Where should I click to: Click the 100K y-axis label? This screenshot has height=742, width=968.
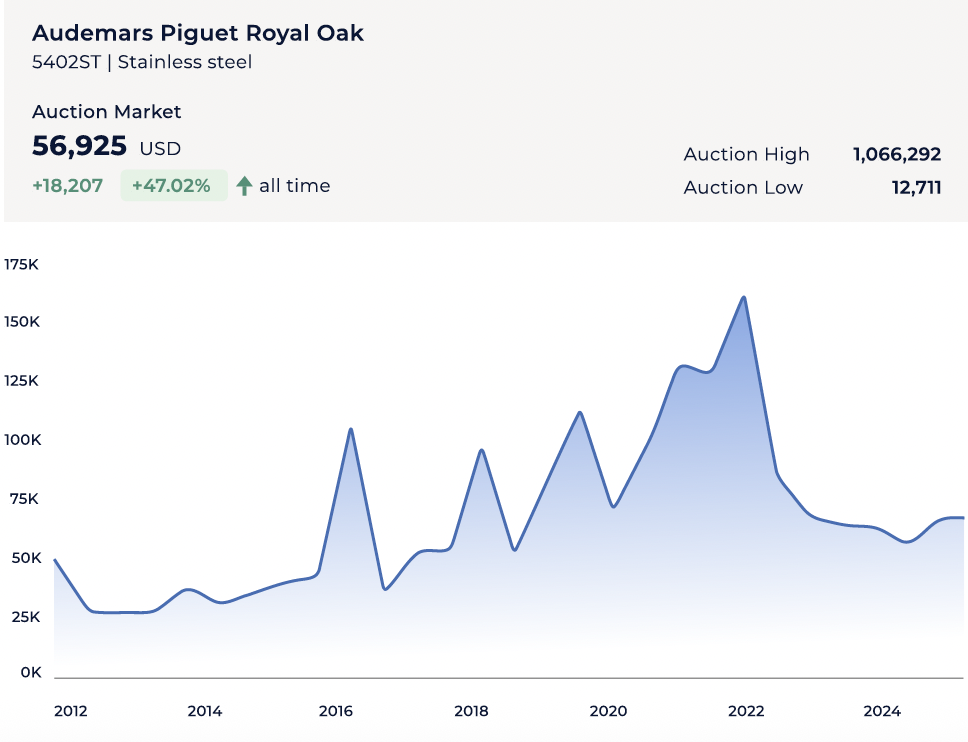21,440
